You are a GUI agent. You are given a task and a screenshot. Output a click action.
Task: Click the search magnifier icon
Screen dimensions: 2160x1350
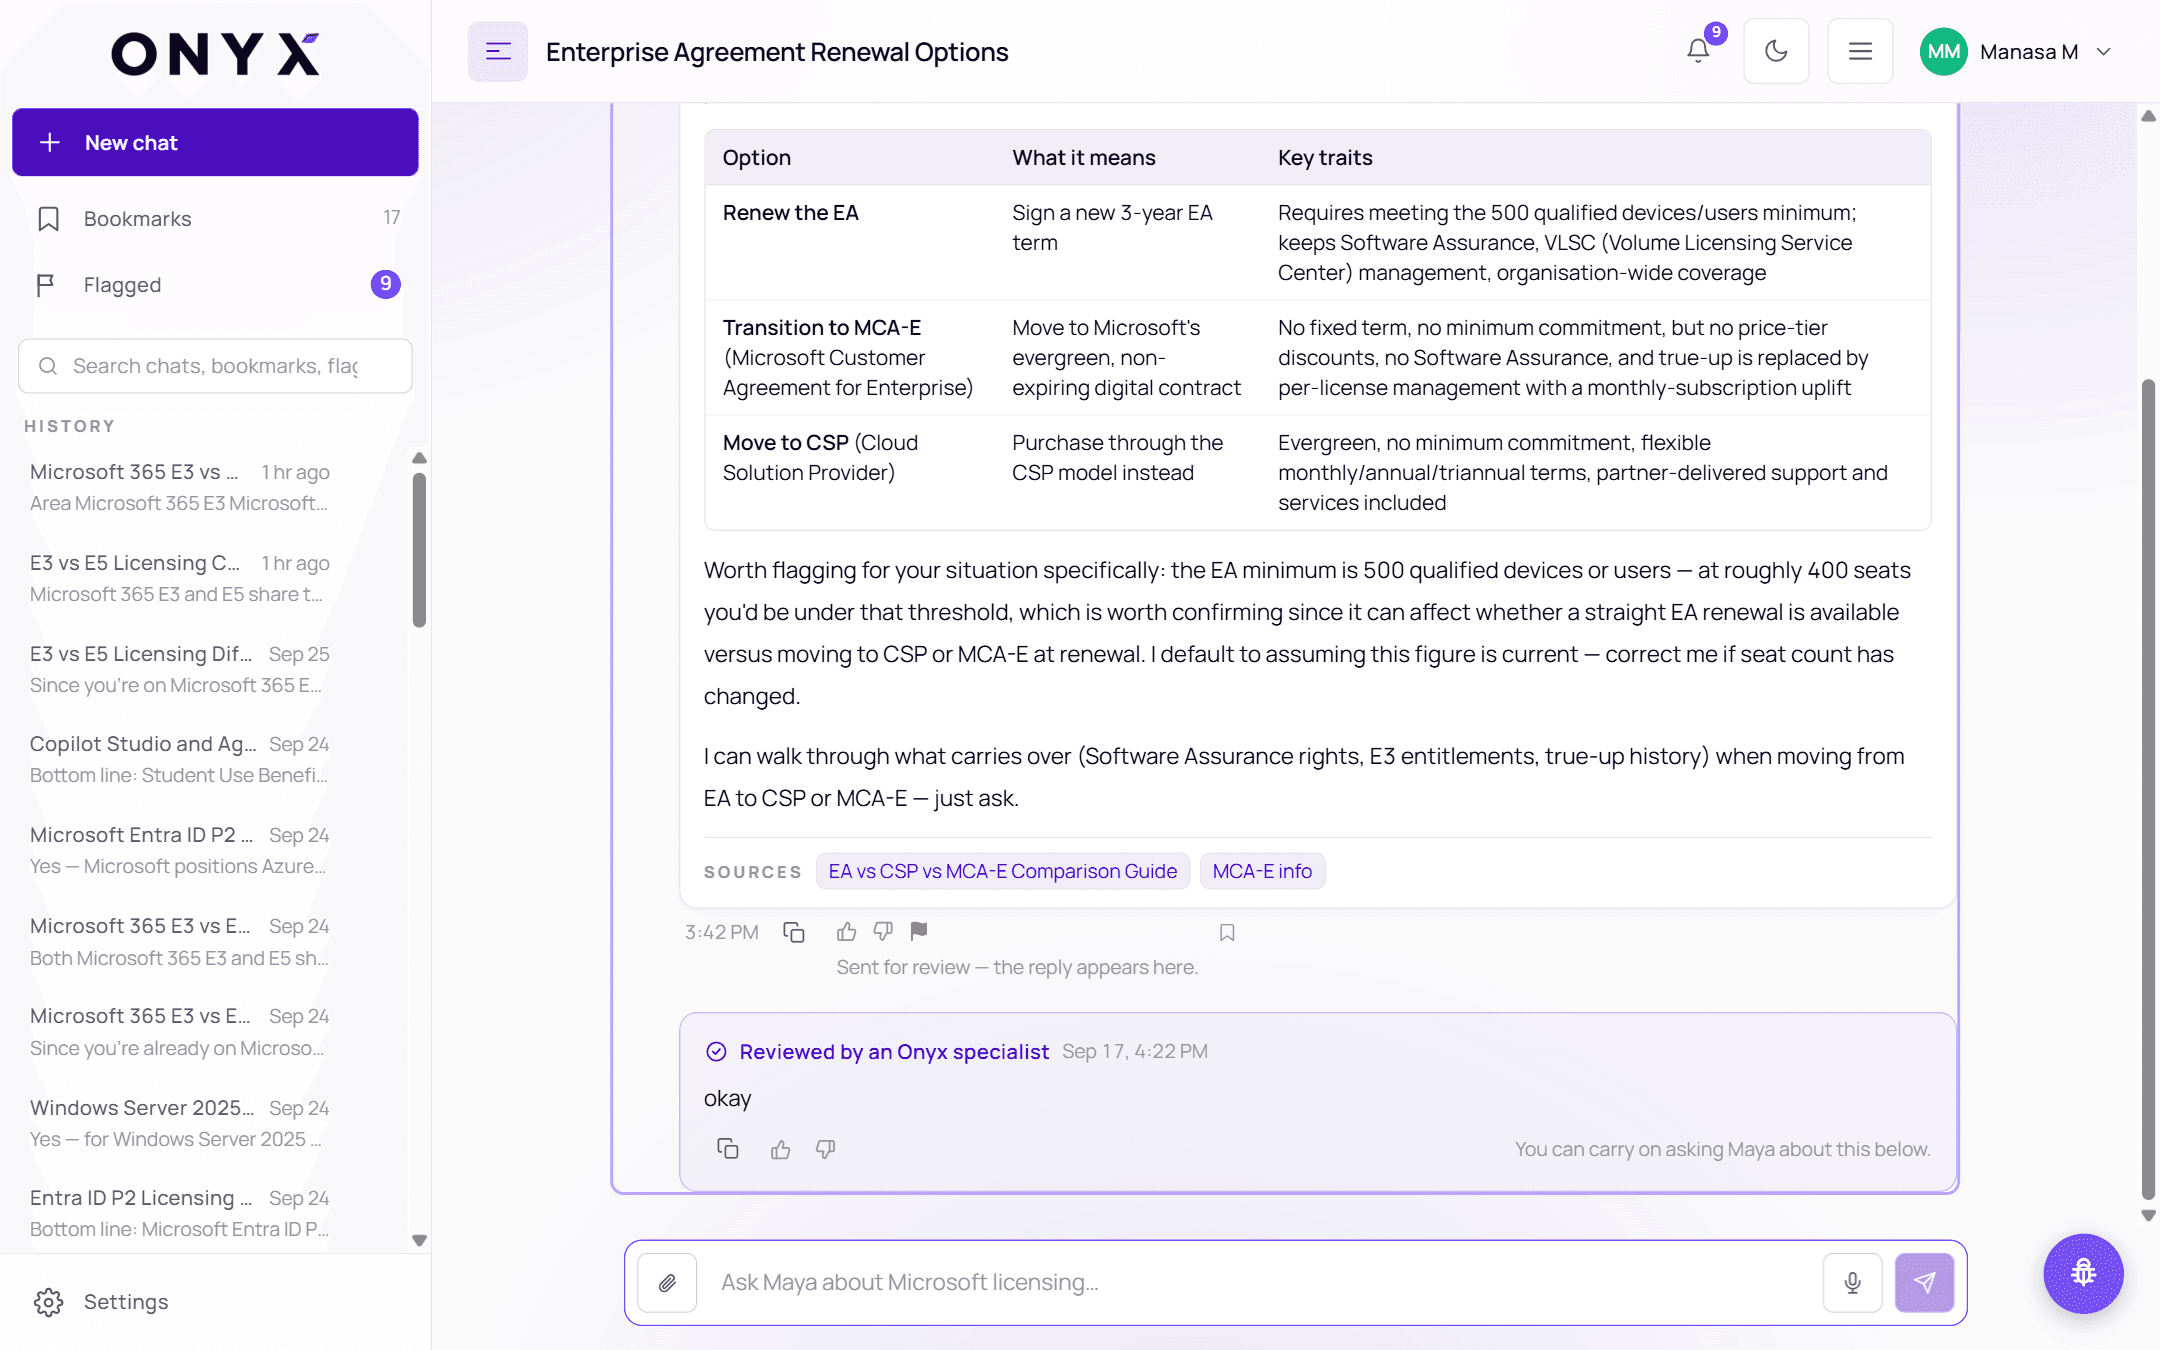(48, 366)
